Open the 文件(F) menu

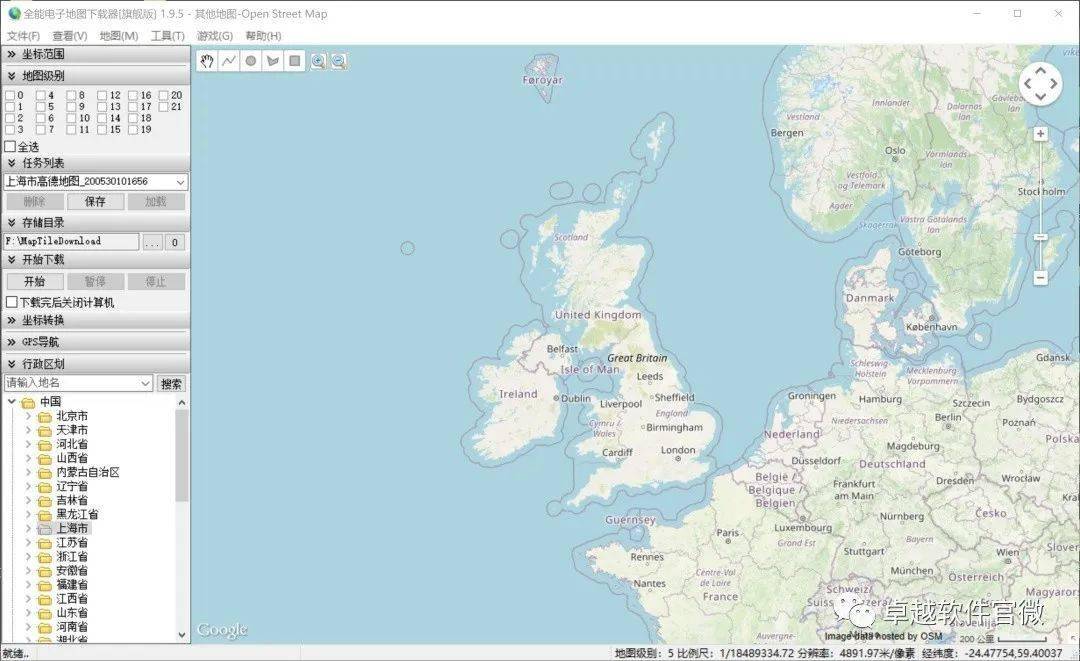tap(23, 36)
